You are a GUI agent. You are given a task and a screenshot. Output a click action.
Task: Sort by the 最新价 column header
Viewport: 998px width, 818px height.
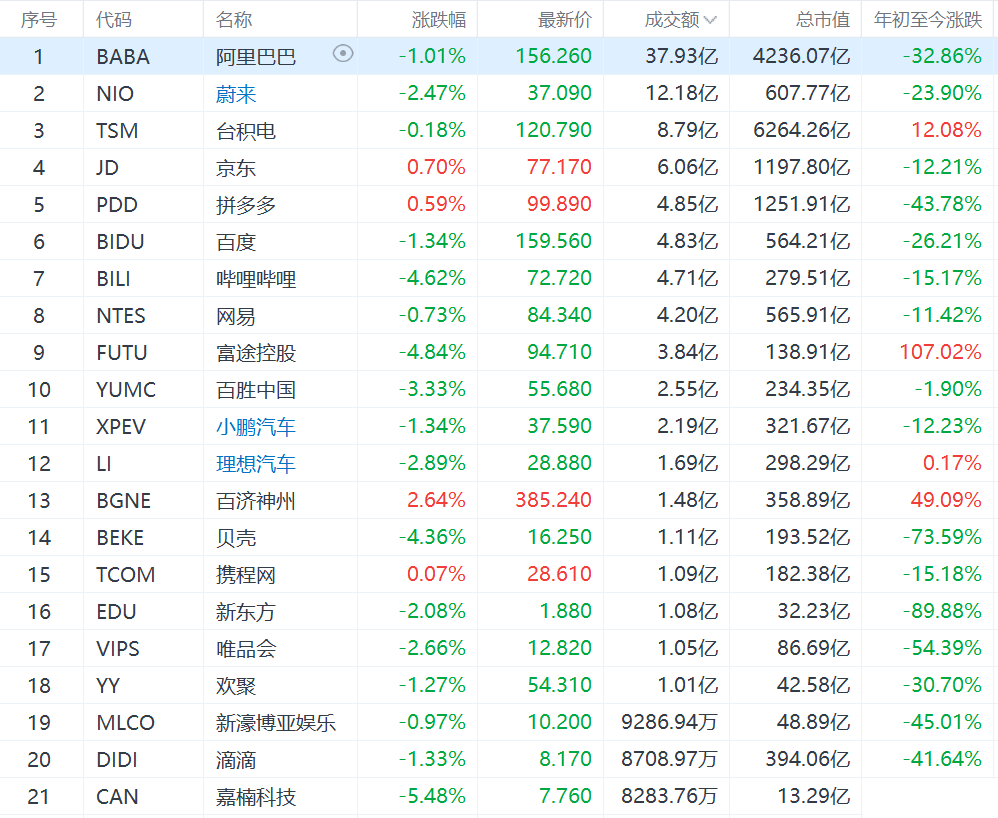[x=564, y=19]
